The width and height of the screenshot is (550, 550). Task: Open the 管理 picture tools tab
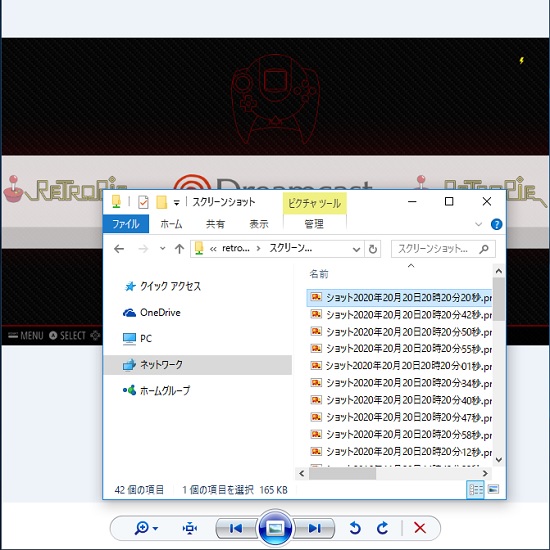click(x=314, y=224)
